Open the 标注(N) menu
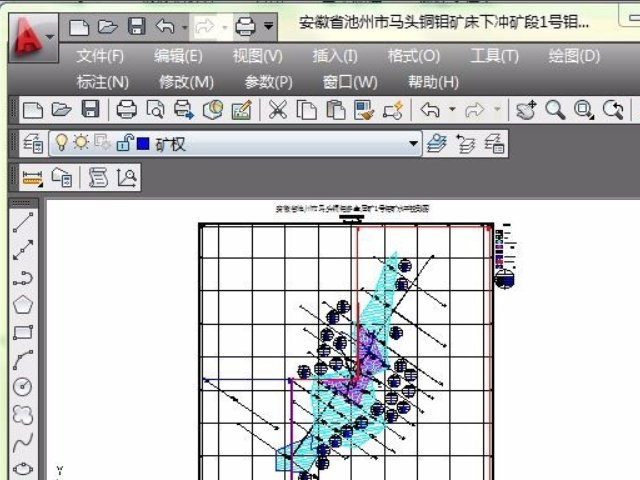 [103, 82]
